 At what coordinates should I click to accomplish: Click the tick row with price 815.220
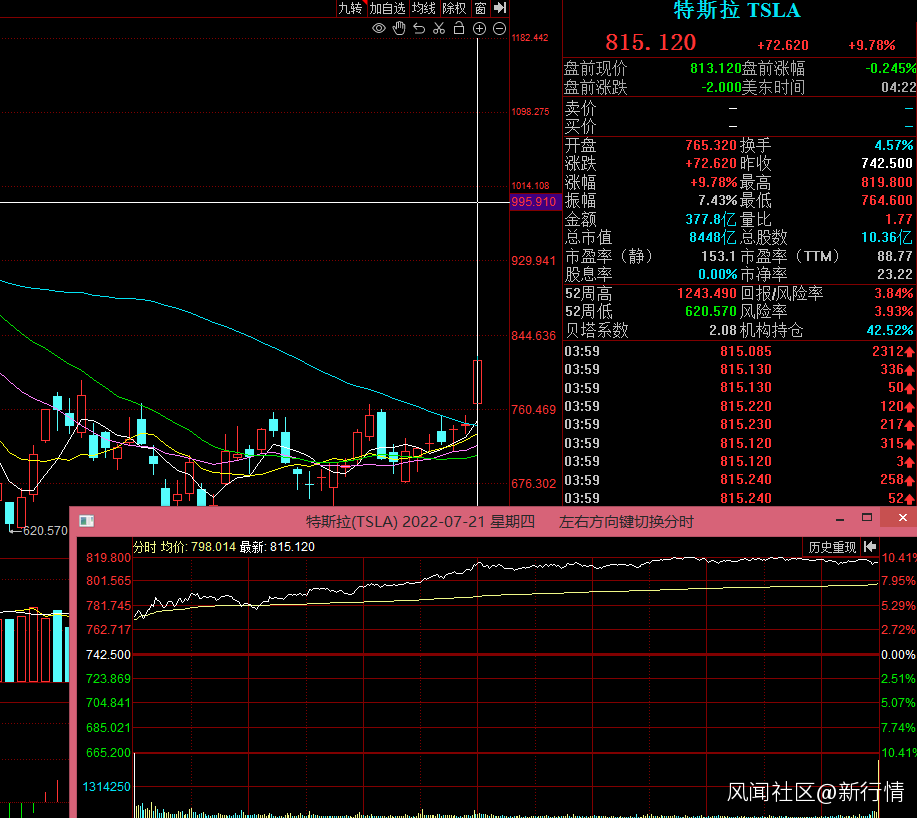point(739,406)
